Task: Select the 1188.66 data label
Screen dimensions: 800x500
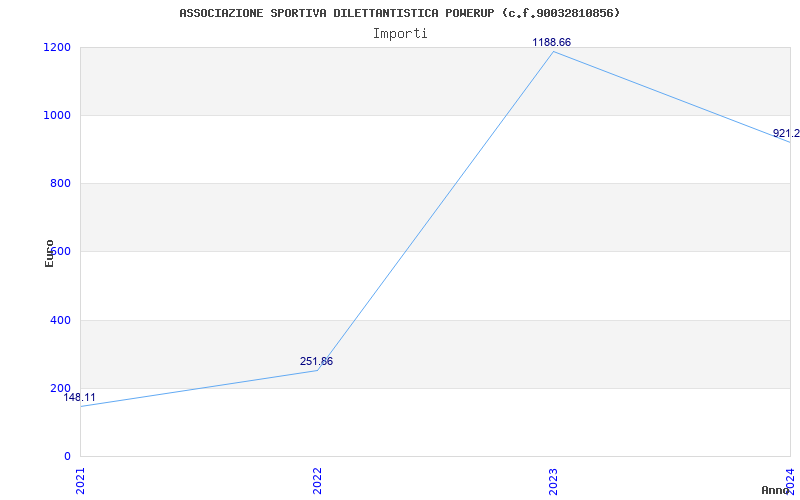Action: tap(552, 42)
